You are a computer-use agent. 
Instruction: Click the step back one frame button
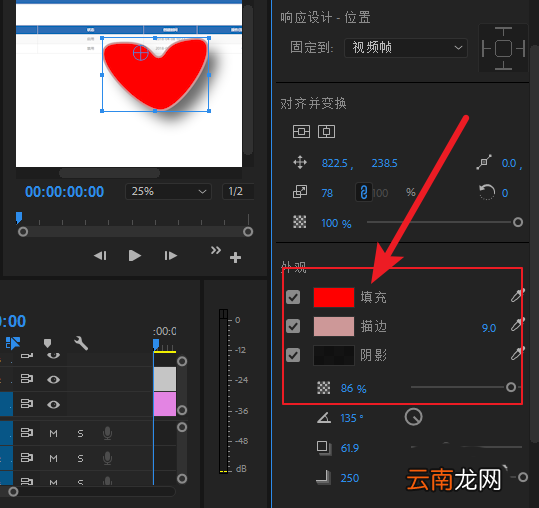(x=100, y=256)
